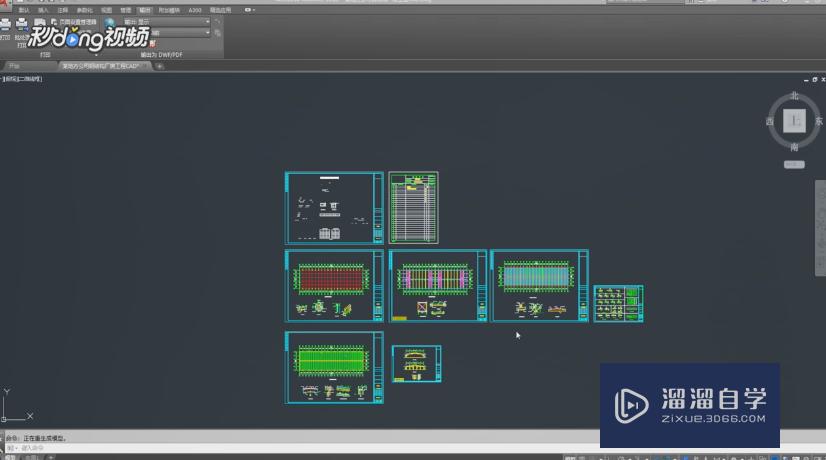The image size is (826, 460).
Task: Click the ViewCube 上 (Top) face
Action: (794, 121)
